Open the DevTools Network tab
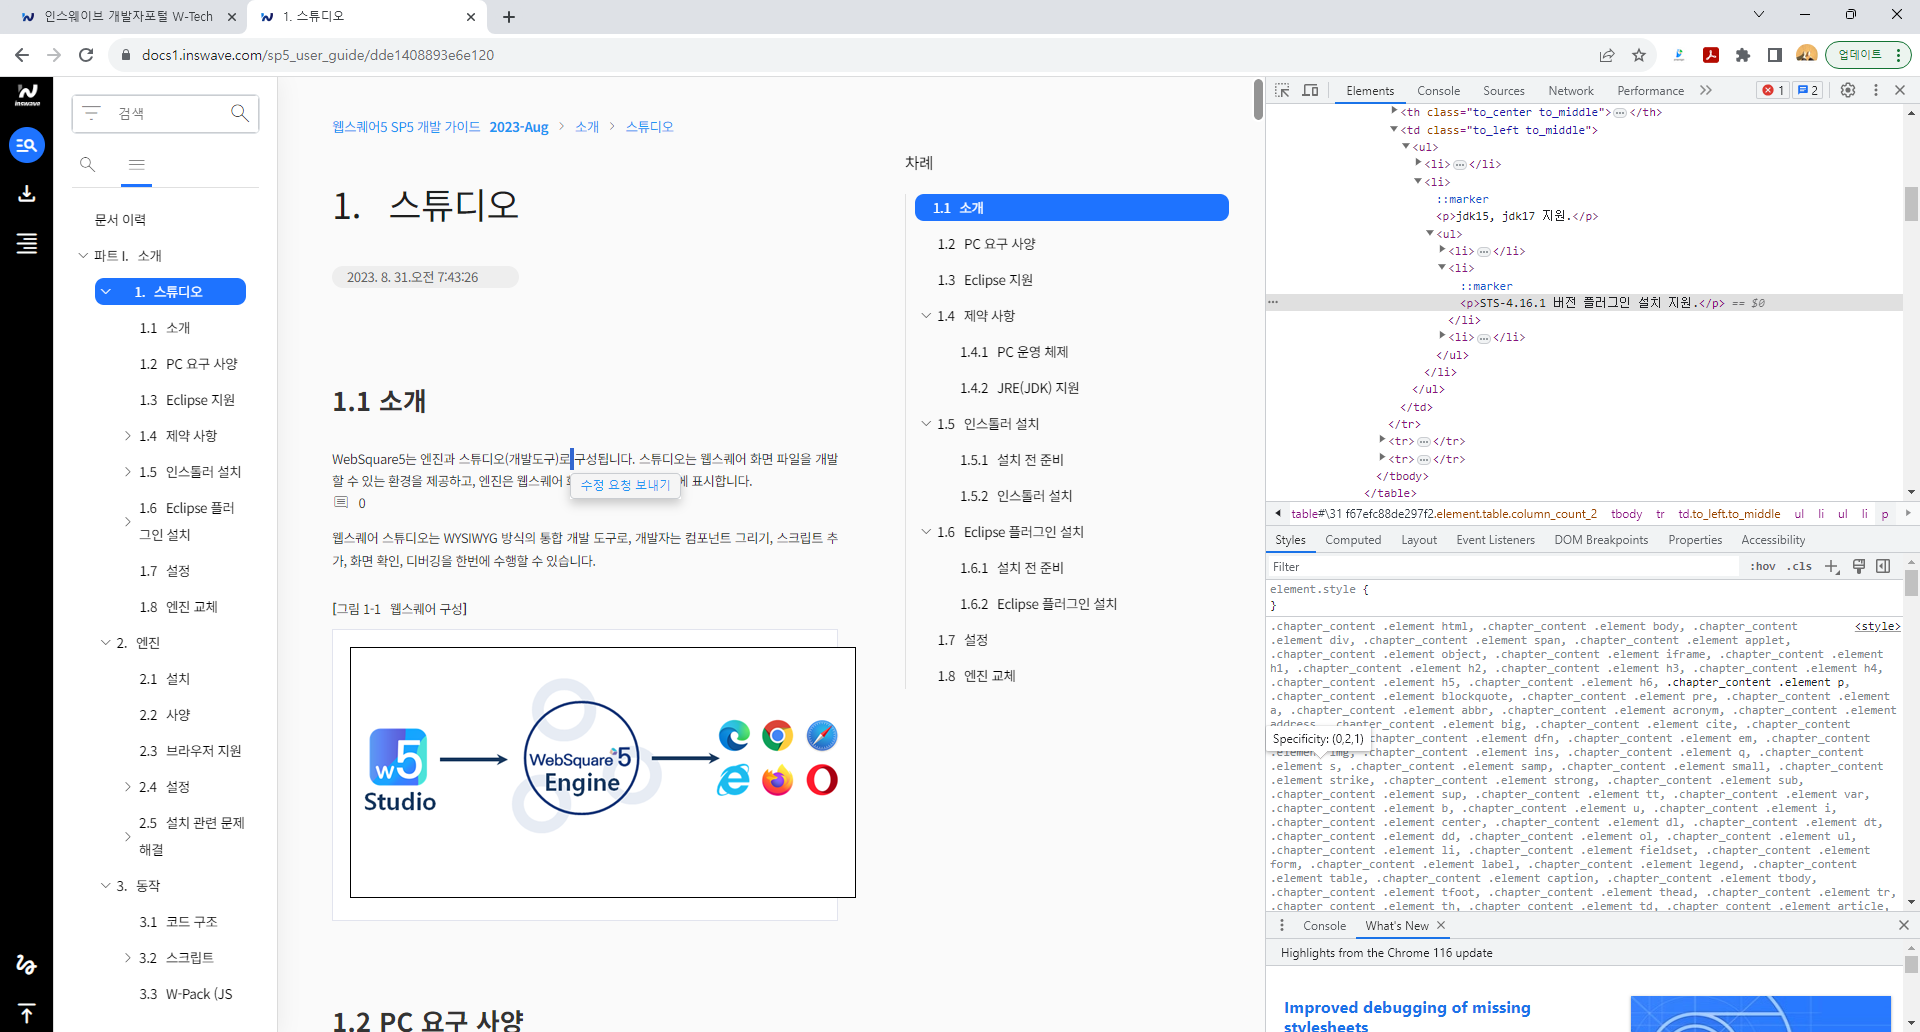 pos(1571,90)
